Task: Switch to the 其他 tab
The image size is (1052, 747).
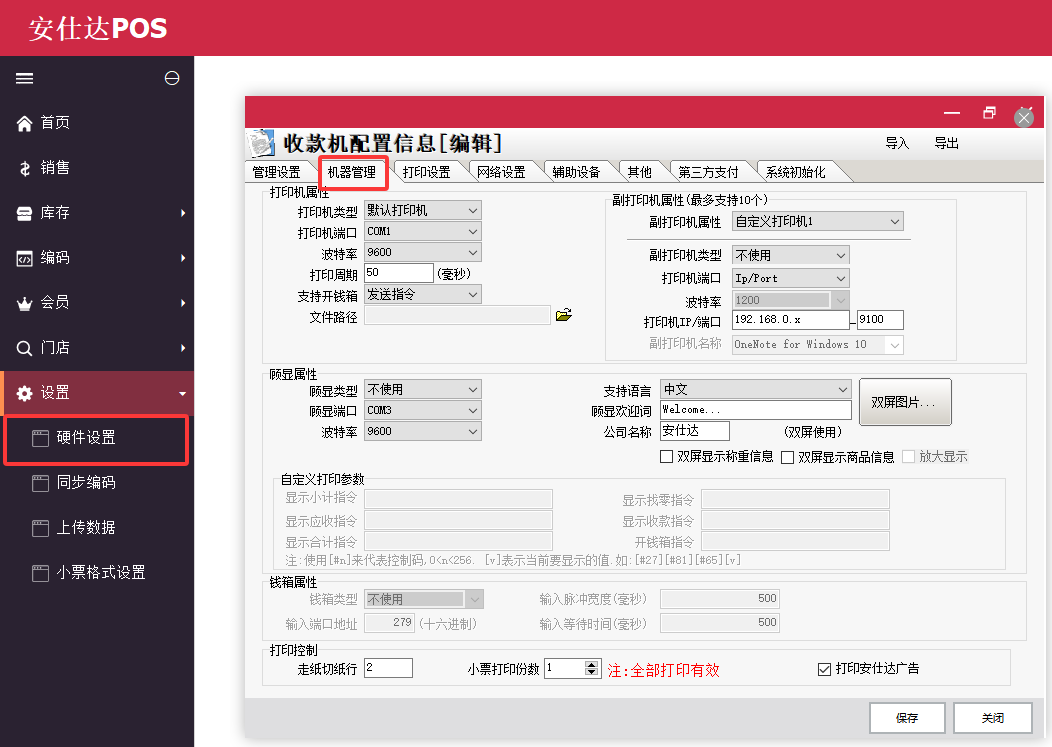Action: point(639,172)
